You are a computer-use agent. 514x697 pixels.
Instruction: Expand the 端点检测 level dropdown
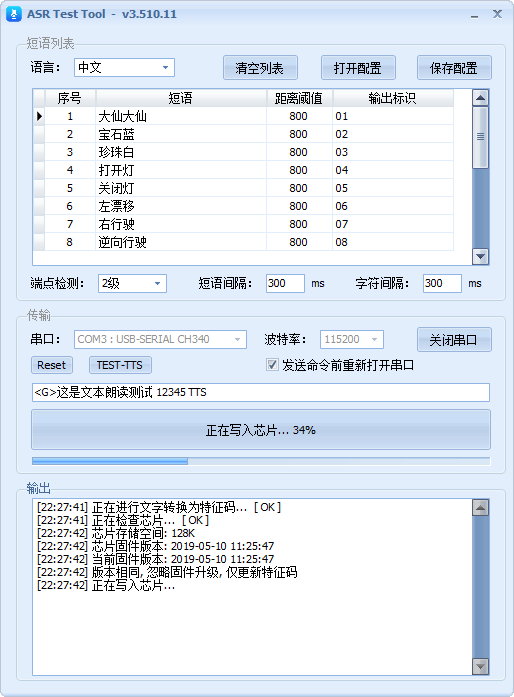tap(132, 283)
